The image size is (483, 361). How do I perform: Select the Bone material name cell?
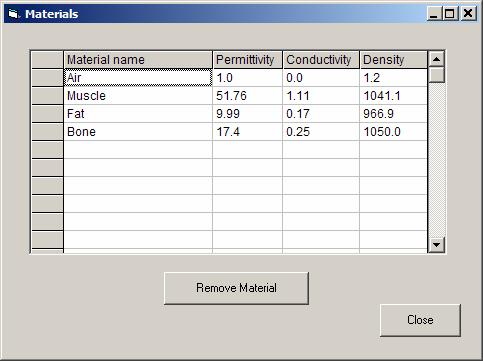pyautogui.click(x=138, y=132)
